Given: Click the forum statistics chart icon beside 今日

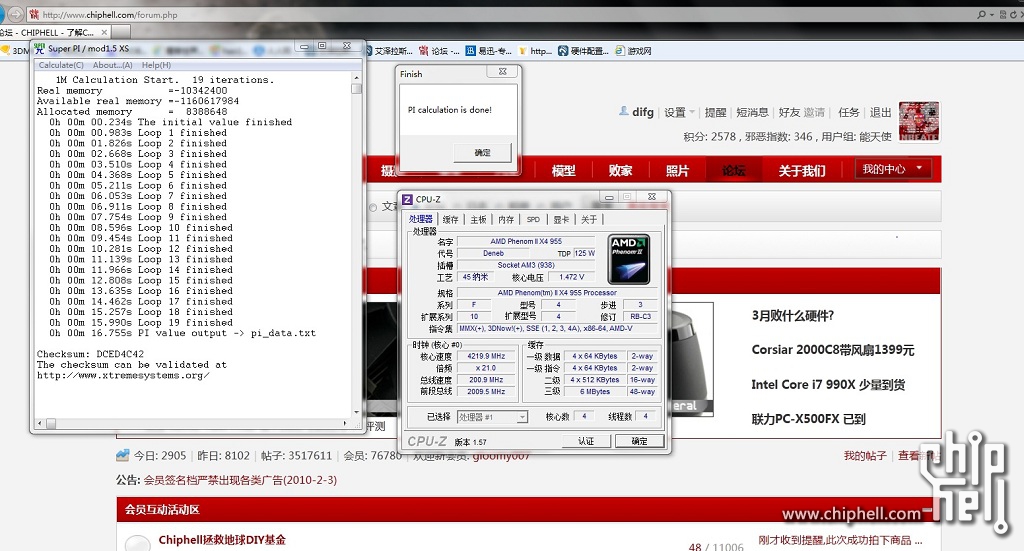Looking at the screenshot, I should coord(123,455).
